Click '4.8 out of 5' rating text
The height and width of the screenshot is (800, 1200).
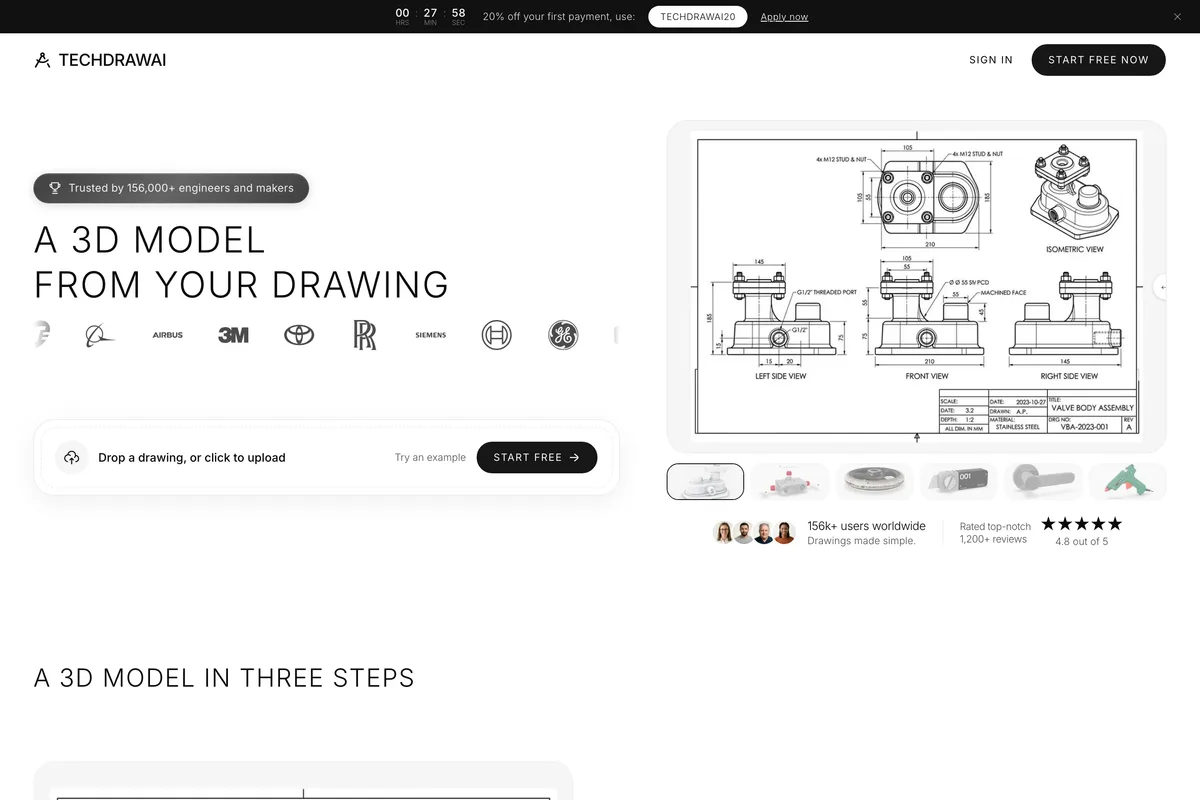click(x=1081, y=542)
